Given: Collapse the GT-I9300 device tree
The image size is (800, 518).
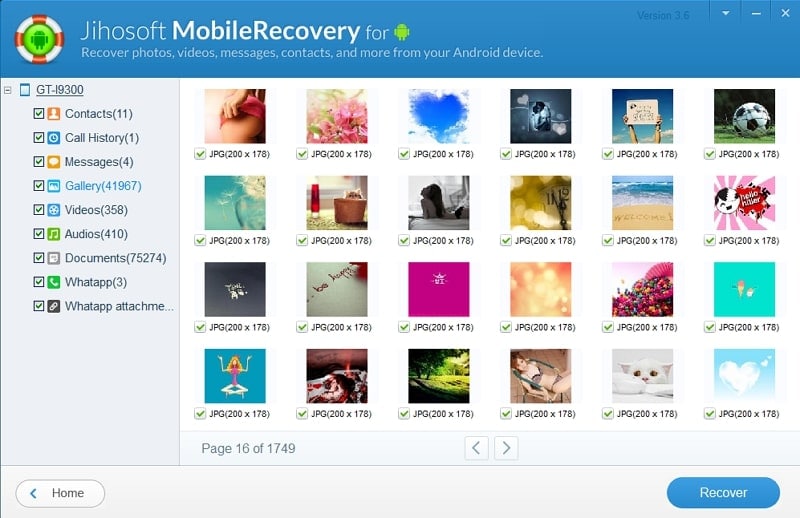Looking at the screenshot, I should pyautogui.click(x=8, y=90).
